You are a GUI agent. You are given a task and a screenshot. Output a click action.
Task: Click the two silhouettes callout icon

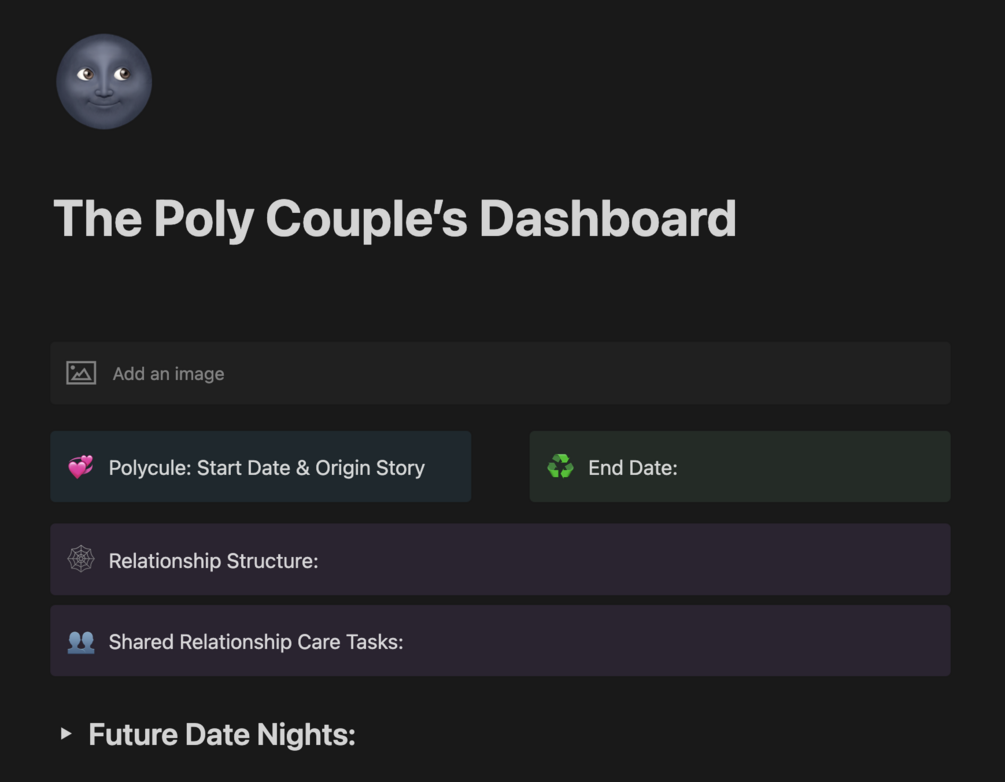point(81,641)
